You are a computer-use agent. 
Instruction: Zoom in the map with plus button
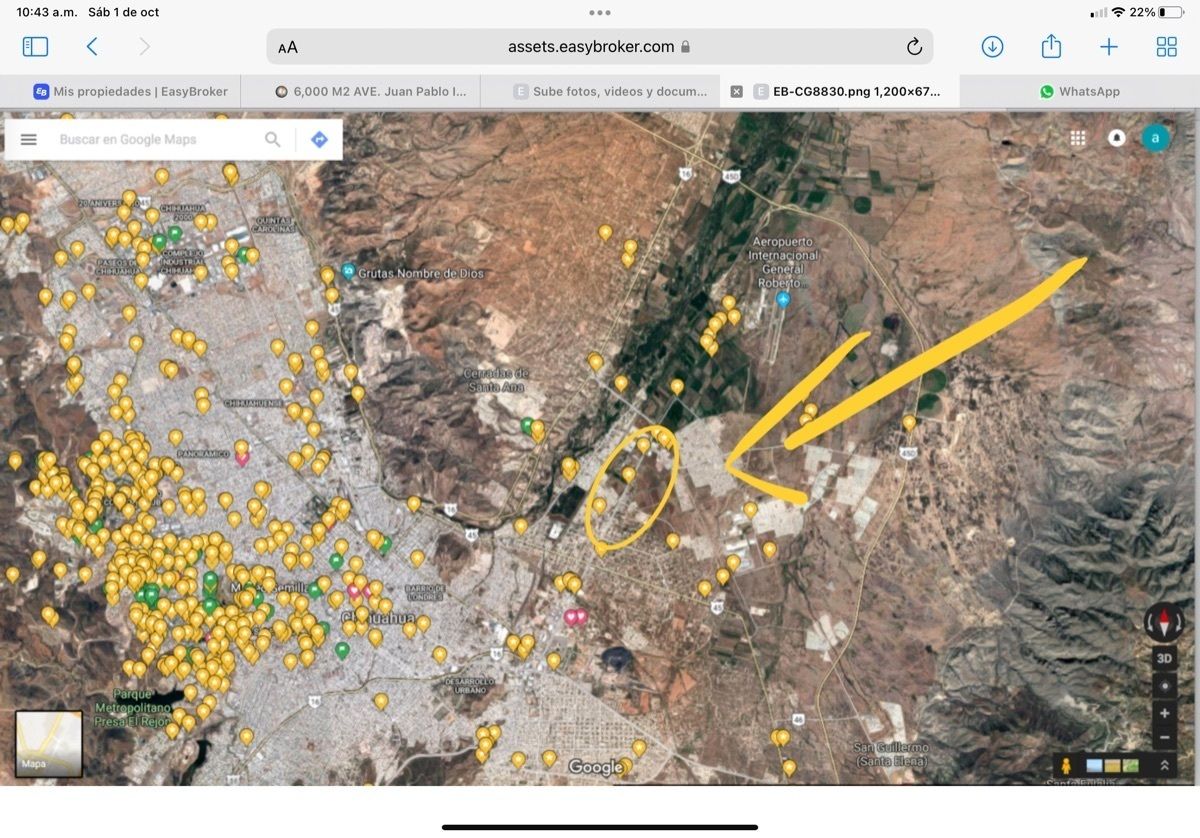[x=1164, y=714]
